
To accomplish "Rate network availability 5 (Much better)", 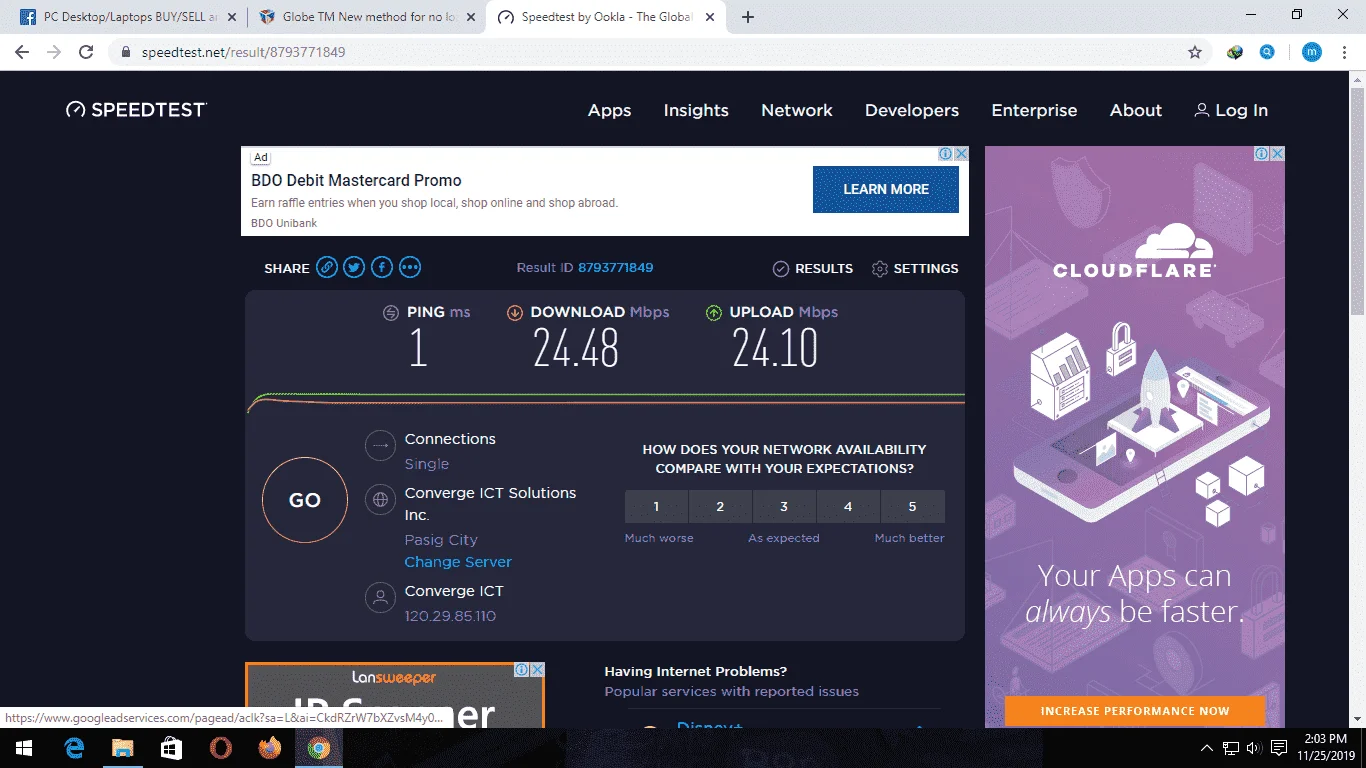I will click(x=912, y=507).
